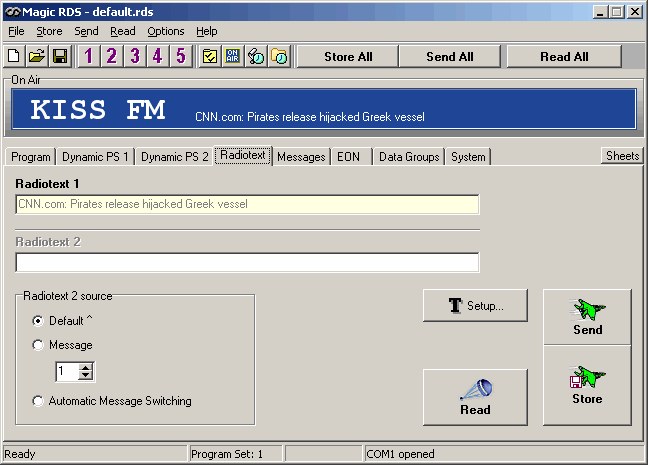Screen dimensions: 648x465
Task: Click 'Program Set: 1' in status bar
Action: (x=227, y=454)
